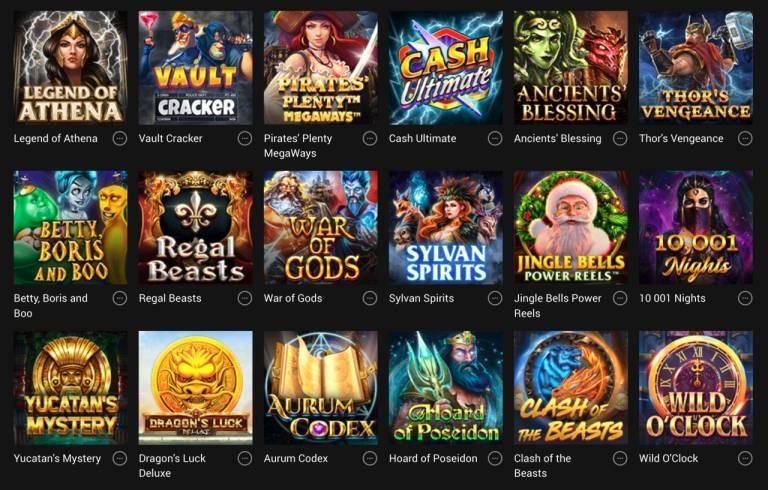The height and width of the screenshot is (490, 768).
Task: Click the Clash of the Beasts title text
Action: 542,466
